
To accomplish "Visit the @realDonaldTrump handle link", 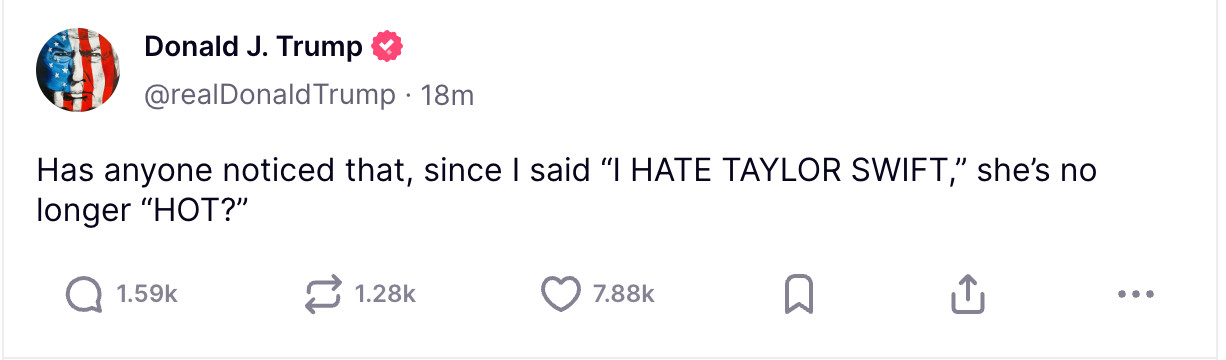I will tap(270, 95).
